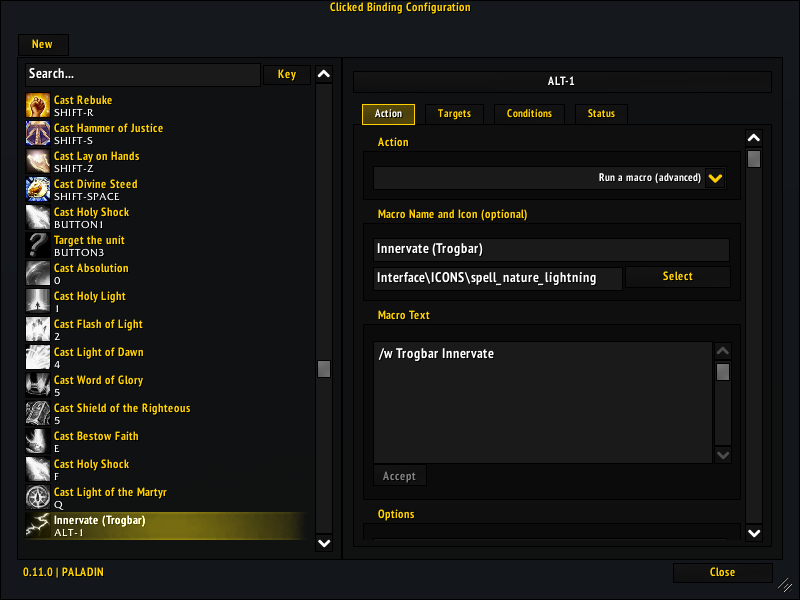The image size is (800, 600).
Task: Select the Cast Light of the Martyr row
Action: pos(166,498)
